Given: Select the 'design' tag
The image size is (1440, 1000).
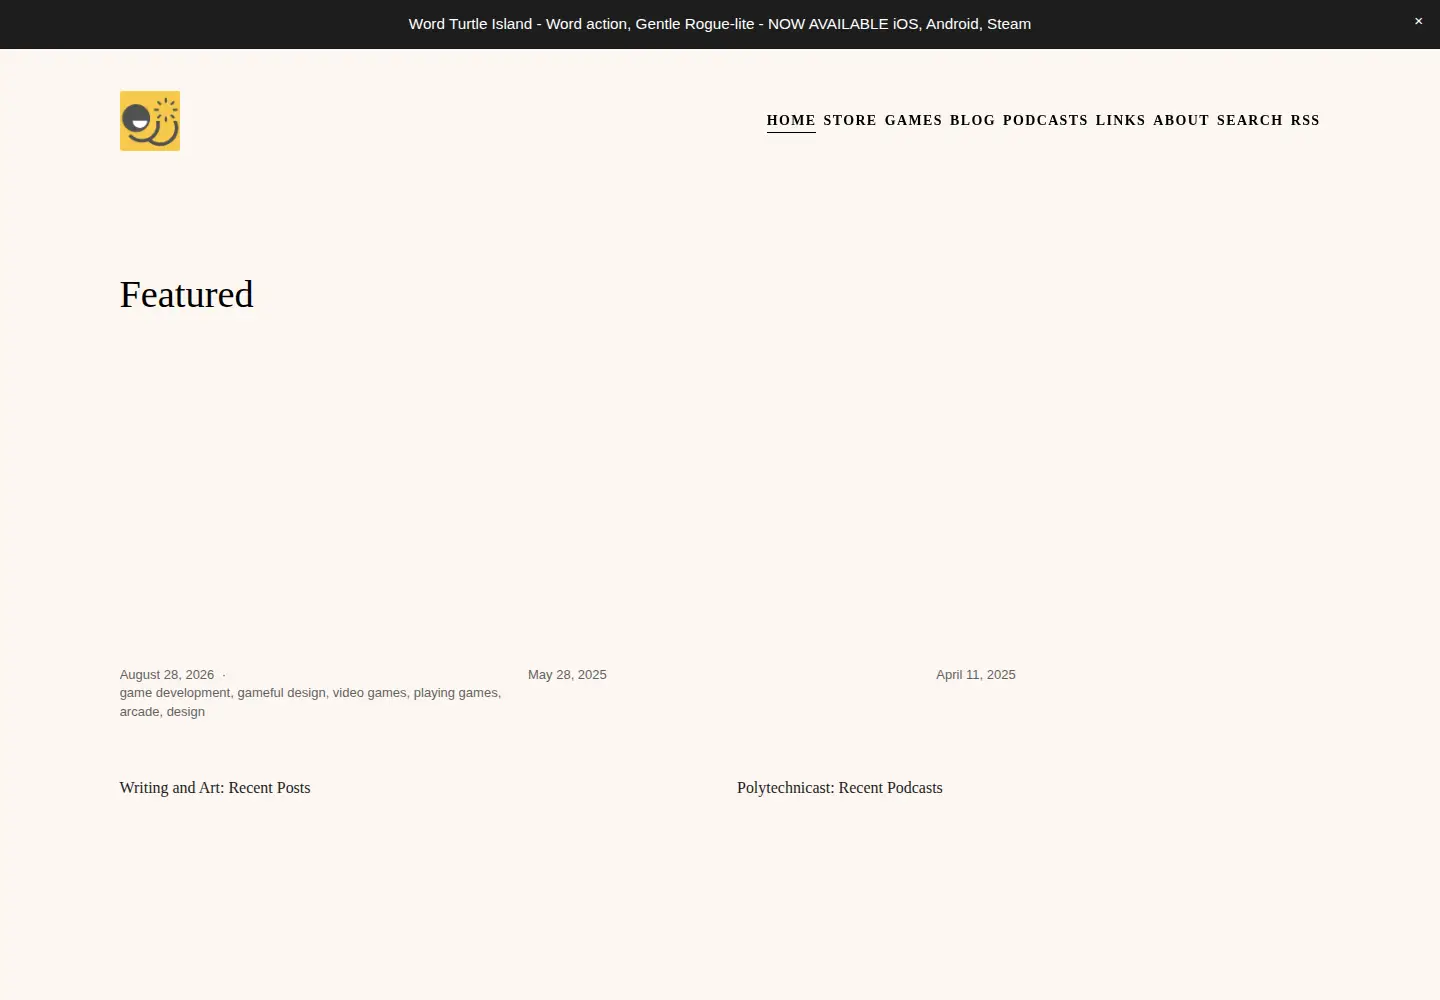Looking at the screenshot, I should pyautogui.click(x=186, y=712).
